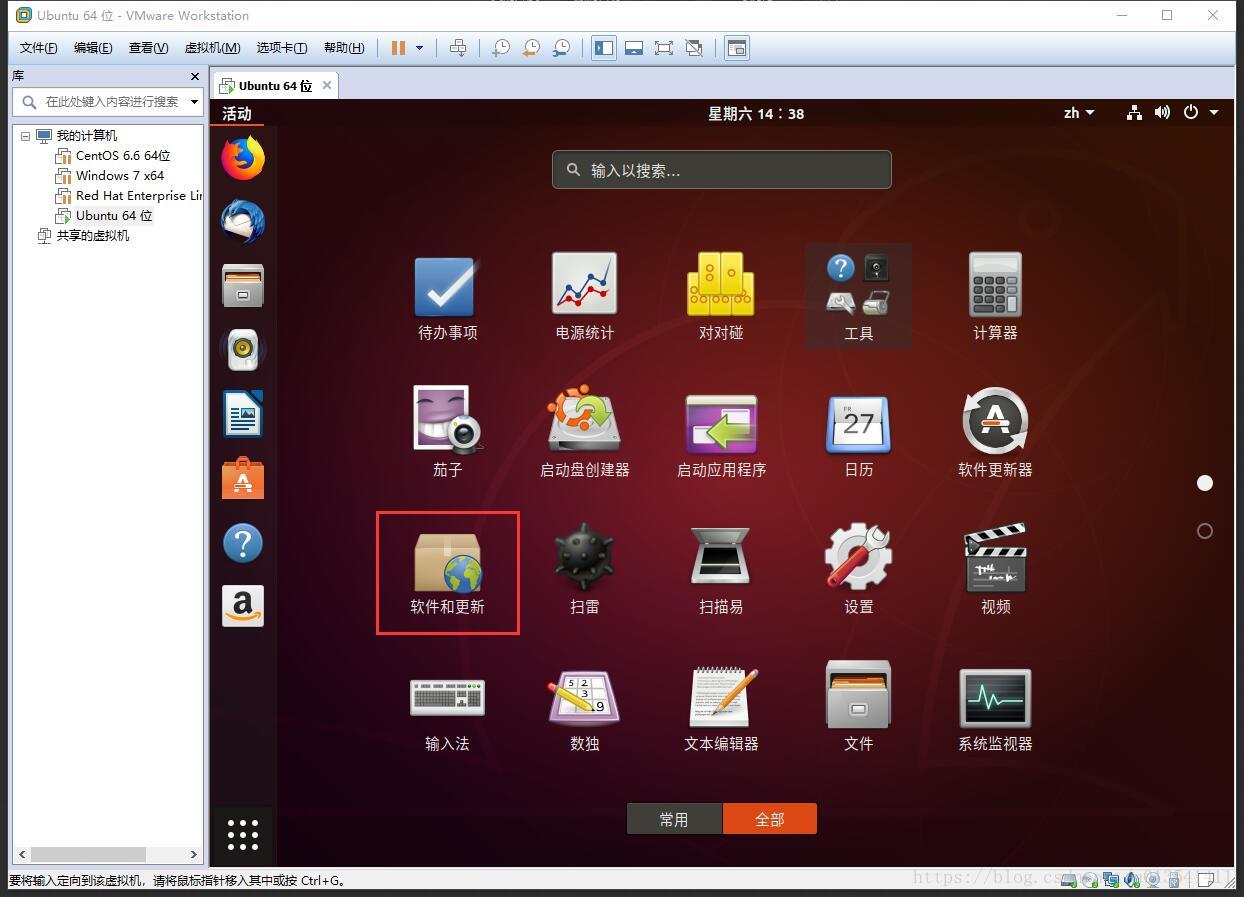Open zh input language dropdown
Screen dimensions: 1244x897
point(1079,113)
